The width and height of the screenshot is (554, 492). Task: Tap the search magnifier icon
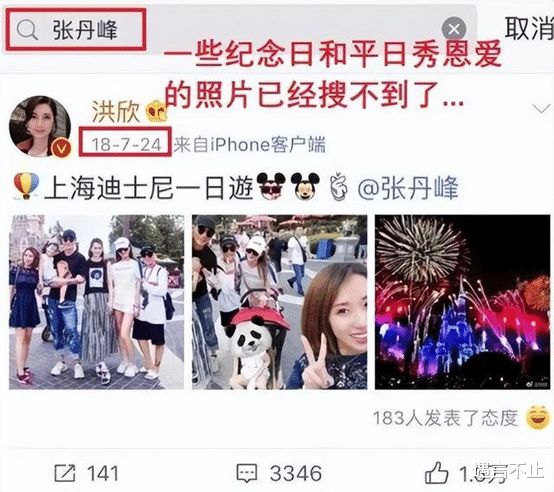click(x=27, y=30)
